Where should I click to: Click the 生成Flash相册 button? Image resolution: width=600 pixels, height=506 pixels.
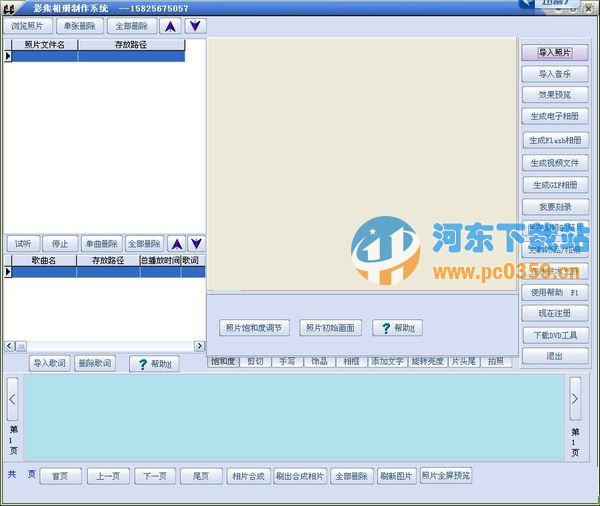pyautogui.click(x=556, y=140)
